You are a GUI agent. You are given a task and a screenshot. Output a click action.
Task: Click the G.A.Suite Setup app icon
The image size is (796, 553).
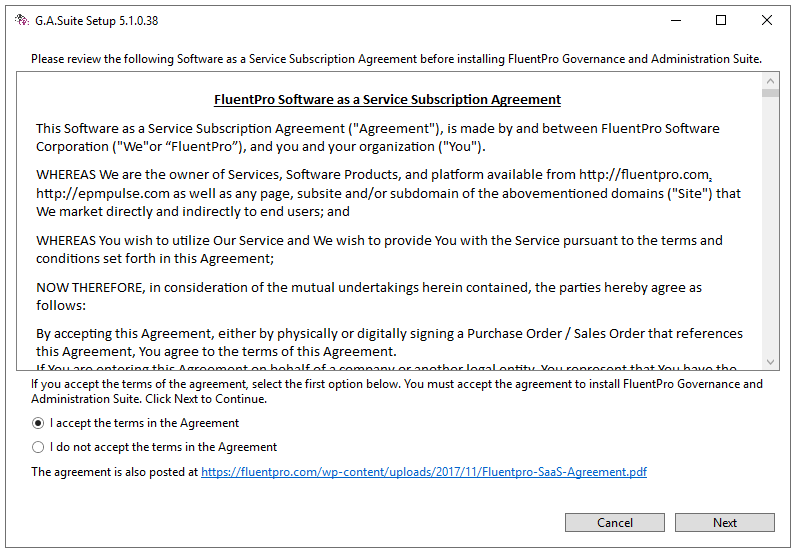pyautogui.click(x=21, y=20)
